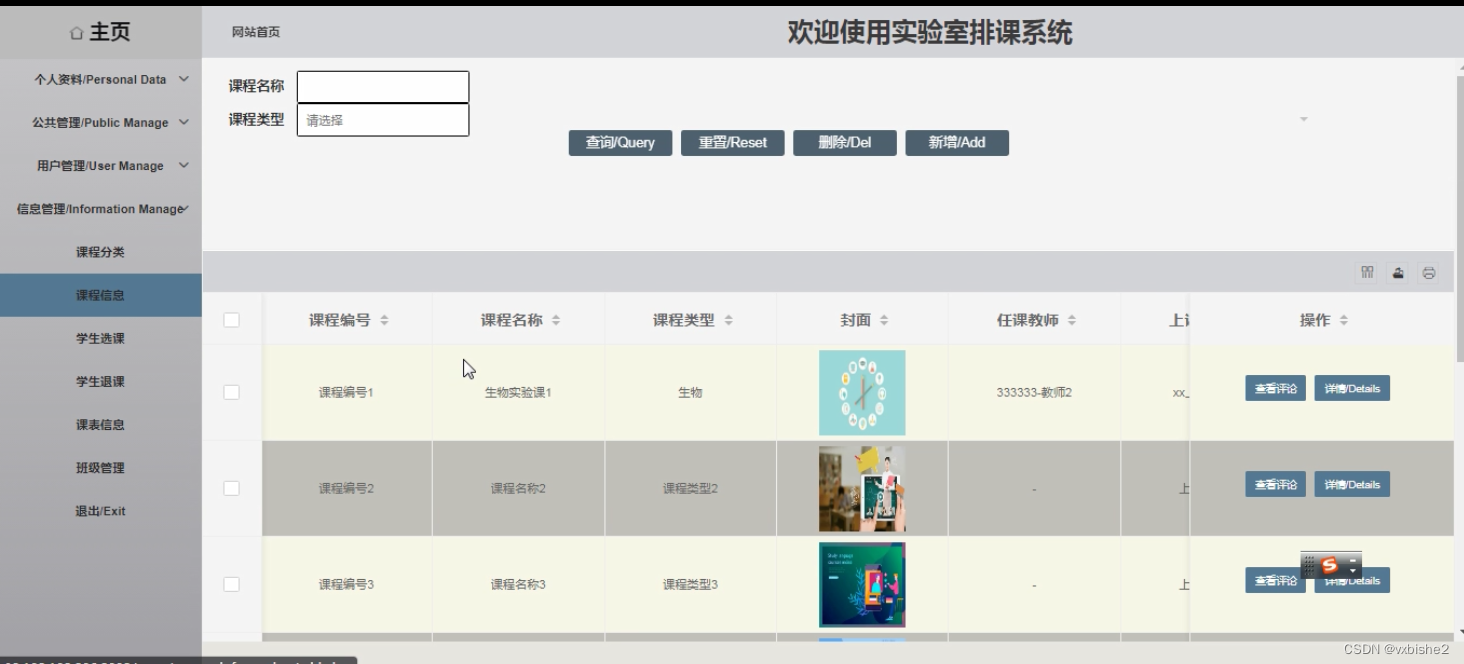1464x664 pixels.
Task: Click the 新增/Add button
Action: [957, 143]
